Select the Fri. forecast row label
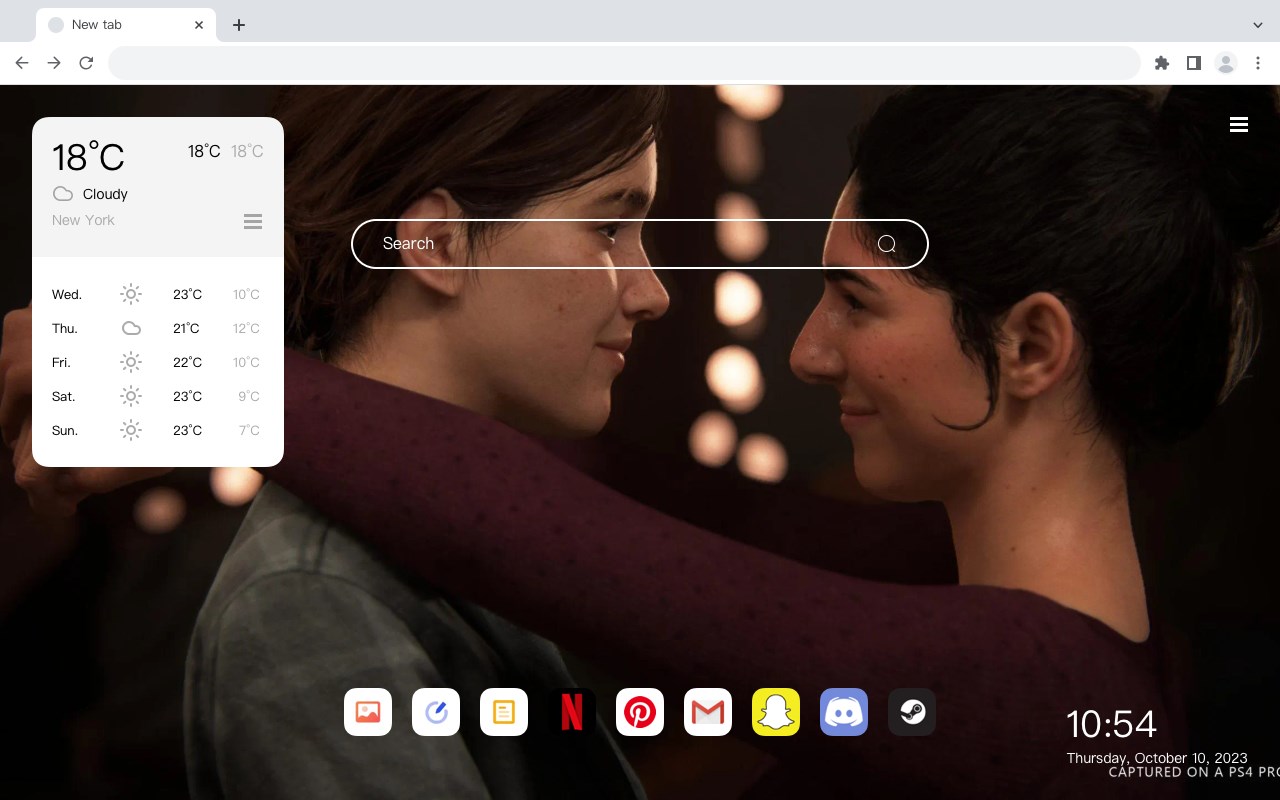This screenshot has height=800, width=1280. coord(61,362)
